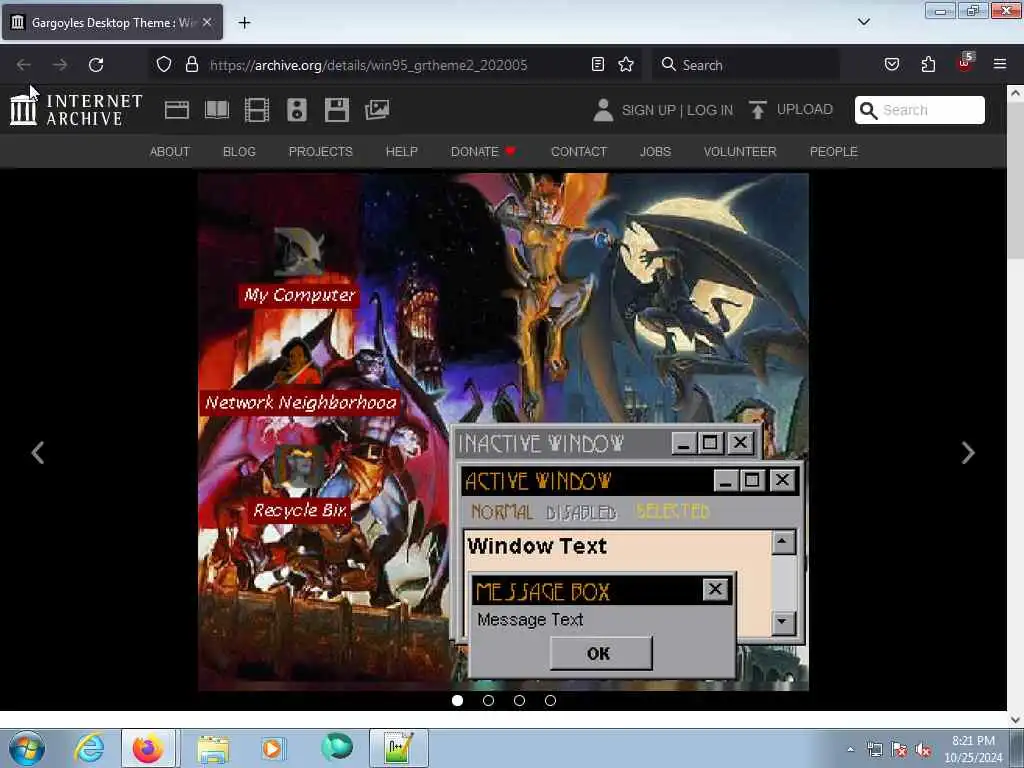Select the second carousel dot indicator

pos(488,700)
